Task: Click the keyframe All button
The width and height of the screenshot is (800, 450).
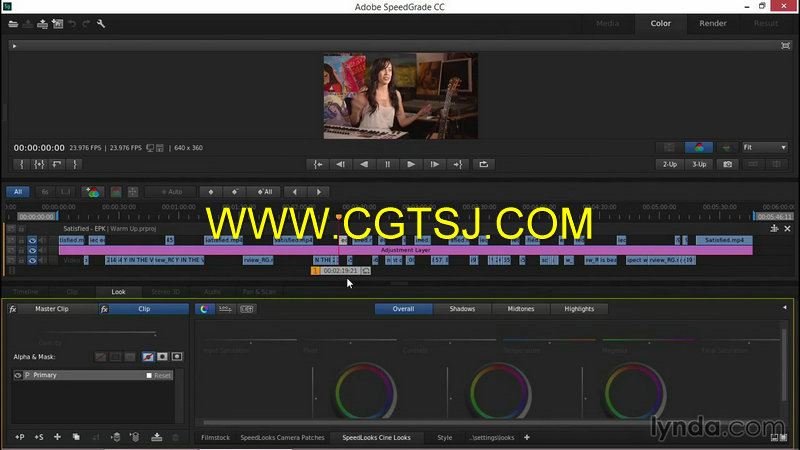Action: point(265,192)
